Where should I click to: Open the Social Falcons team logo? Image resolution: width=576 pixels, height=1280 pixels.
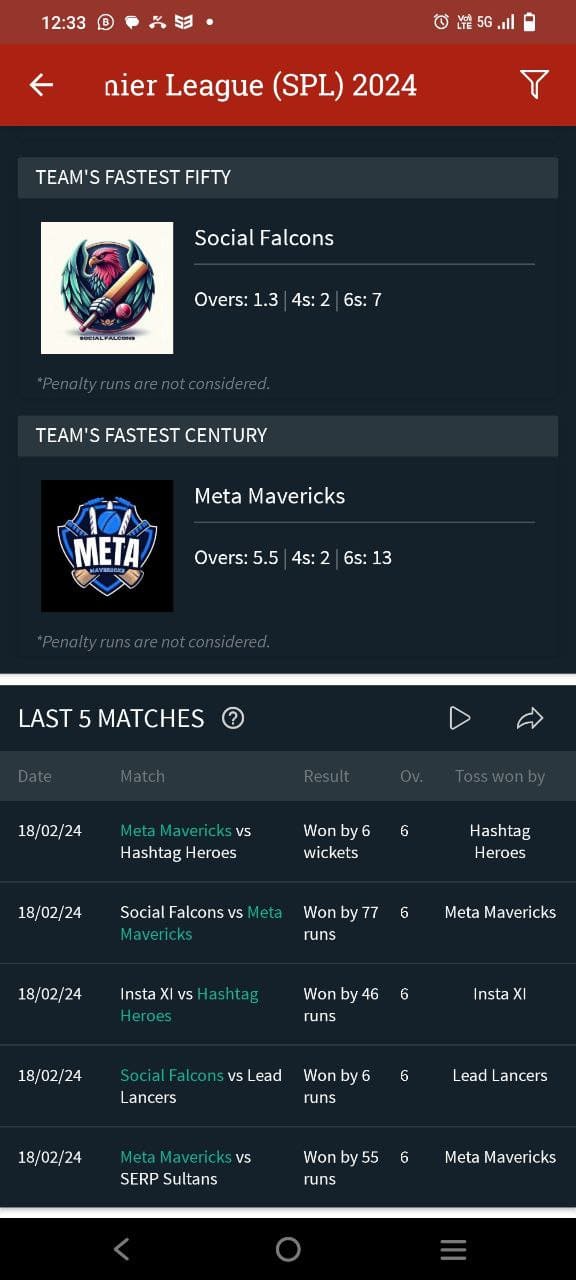tap(107, 288)
